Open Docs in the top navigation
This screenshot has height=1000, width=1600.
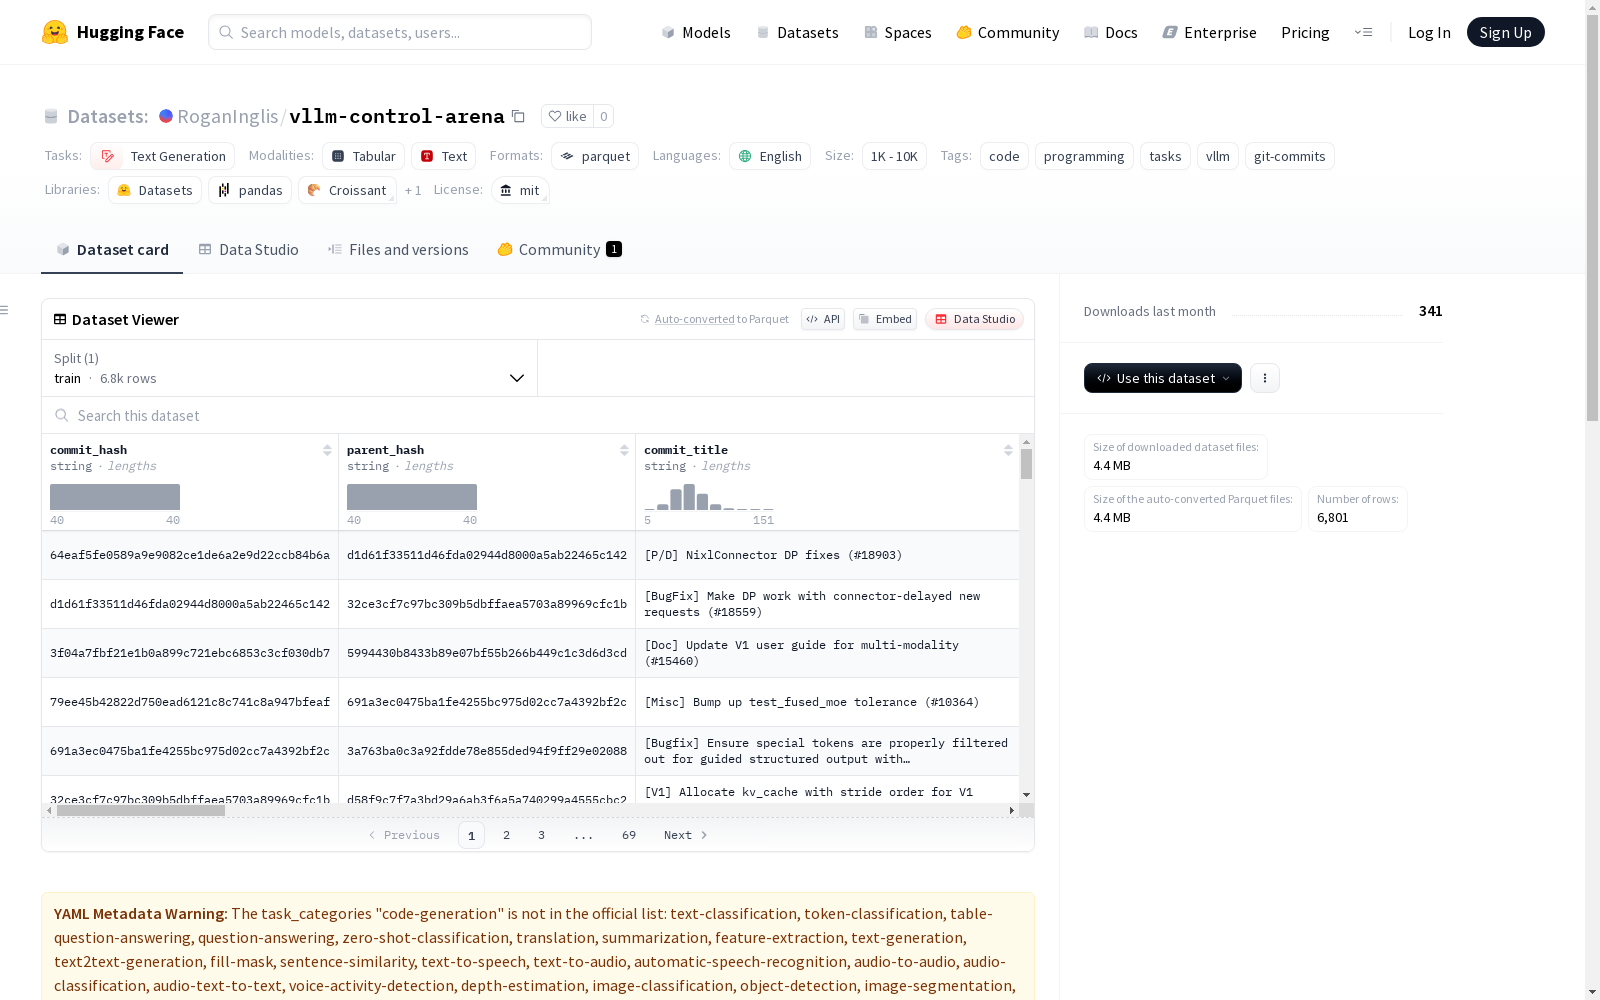tap(1111, 32)
